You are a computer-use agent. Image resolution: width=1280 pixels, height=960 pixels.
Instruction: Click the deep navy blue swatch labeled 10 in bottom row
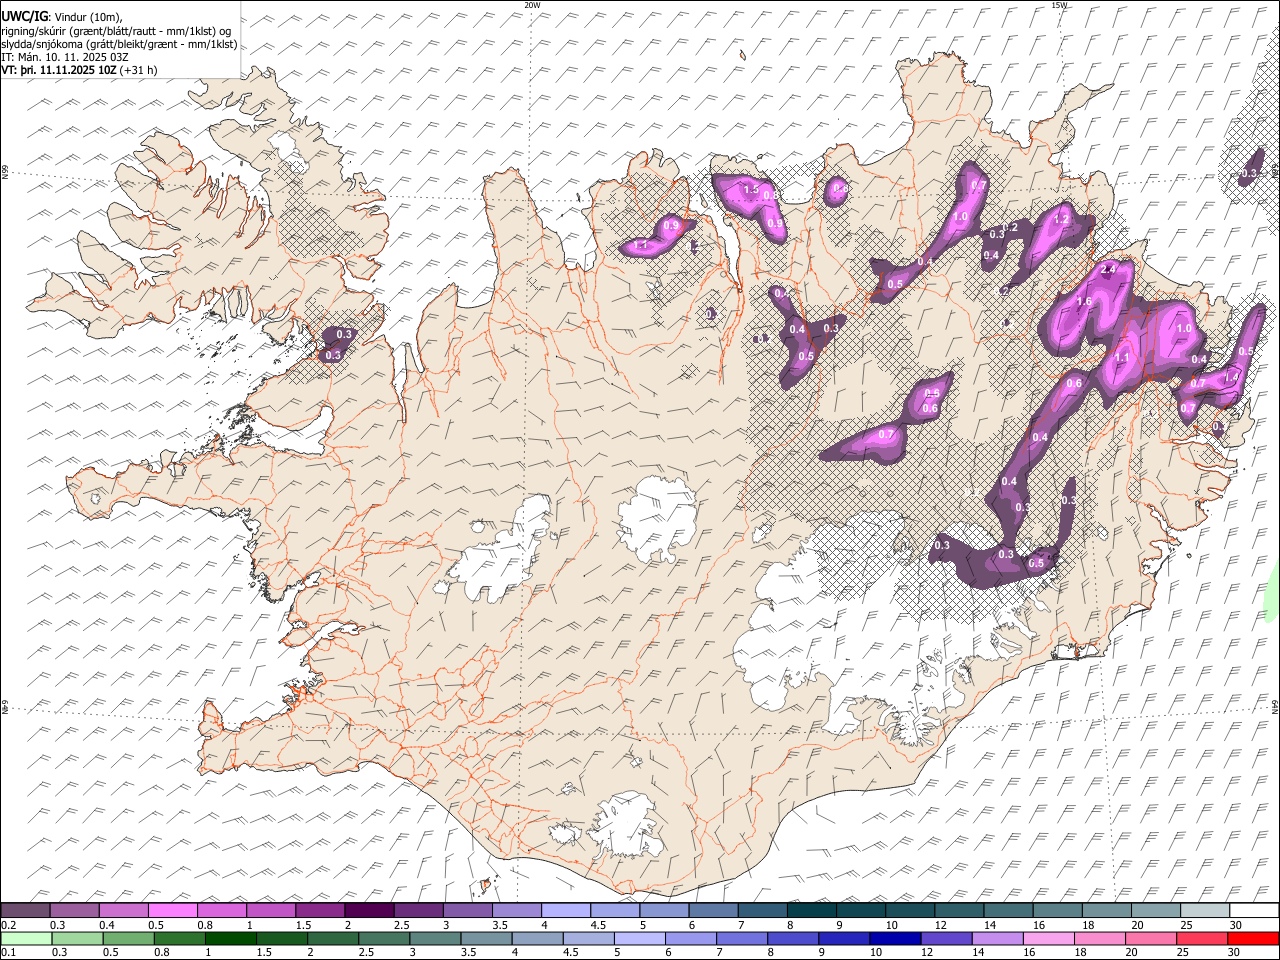pos(894,938)
